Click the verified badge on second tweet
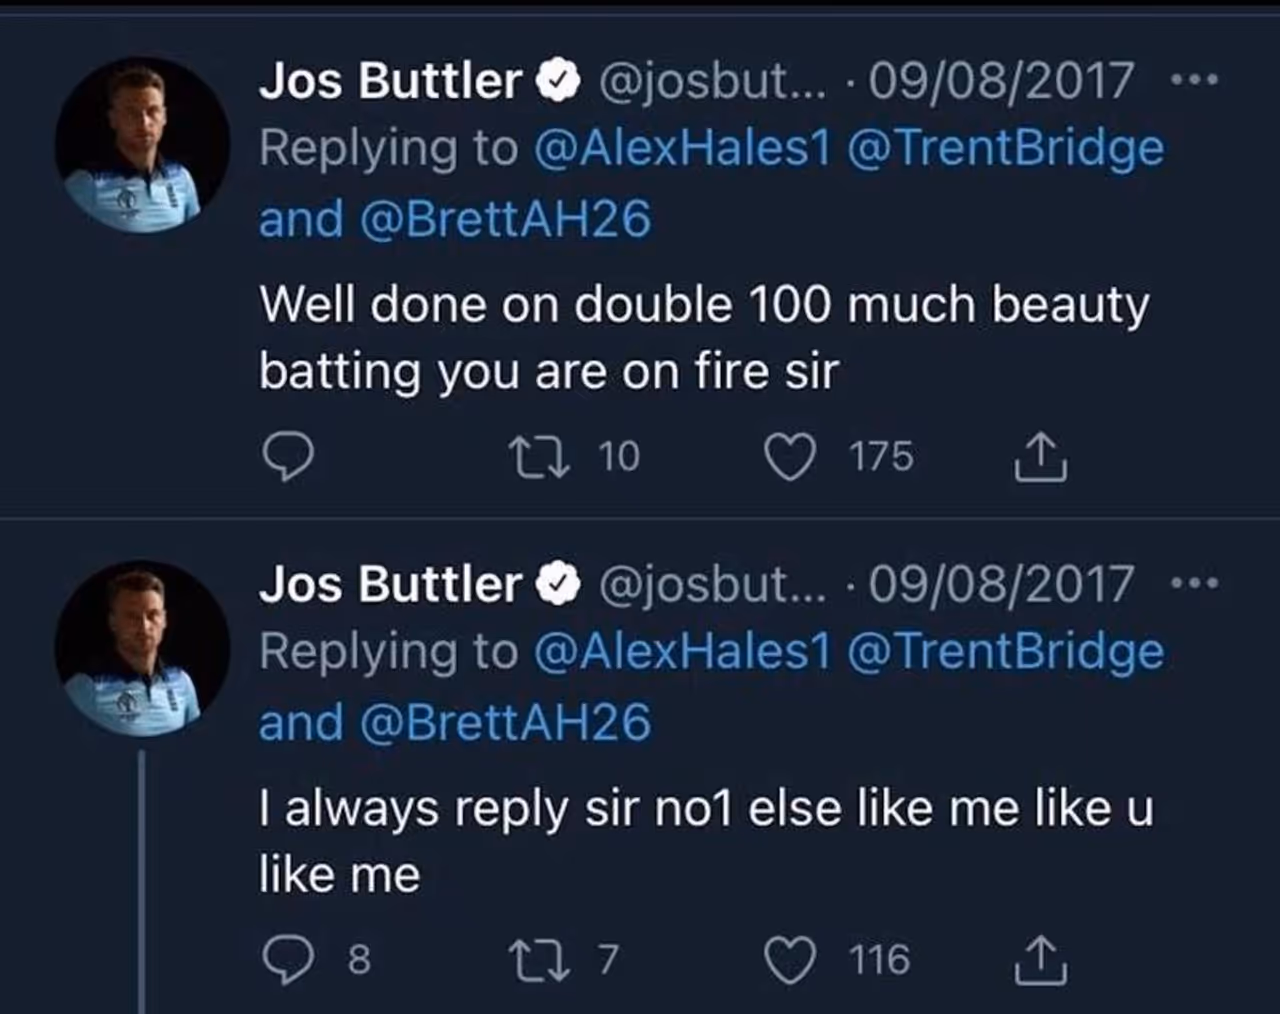 pyautogui.click(x=559, y=584)
